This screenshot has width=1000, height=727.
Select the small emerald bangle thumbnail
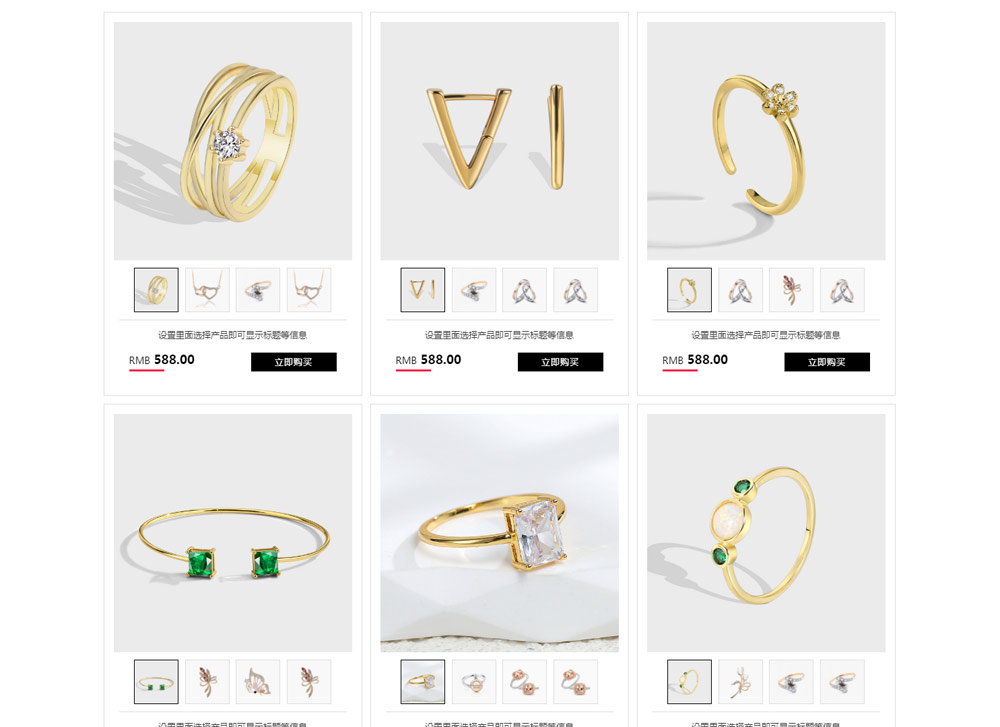point(156,682)
